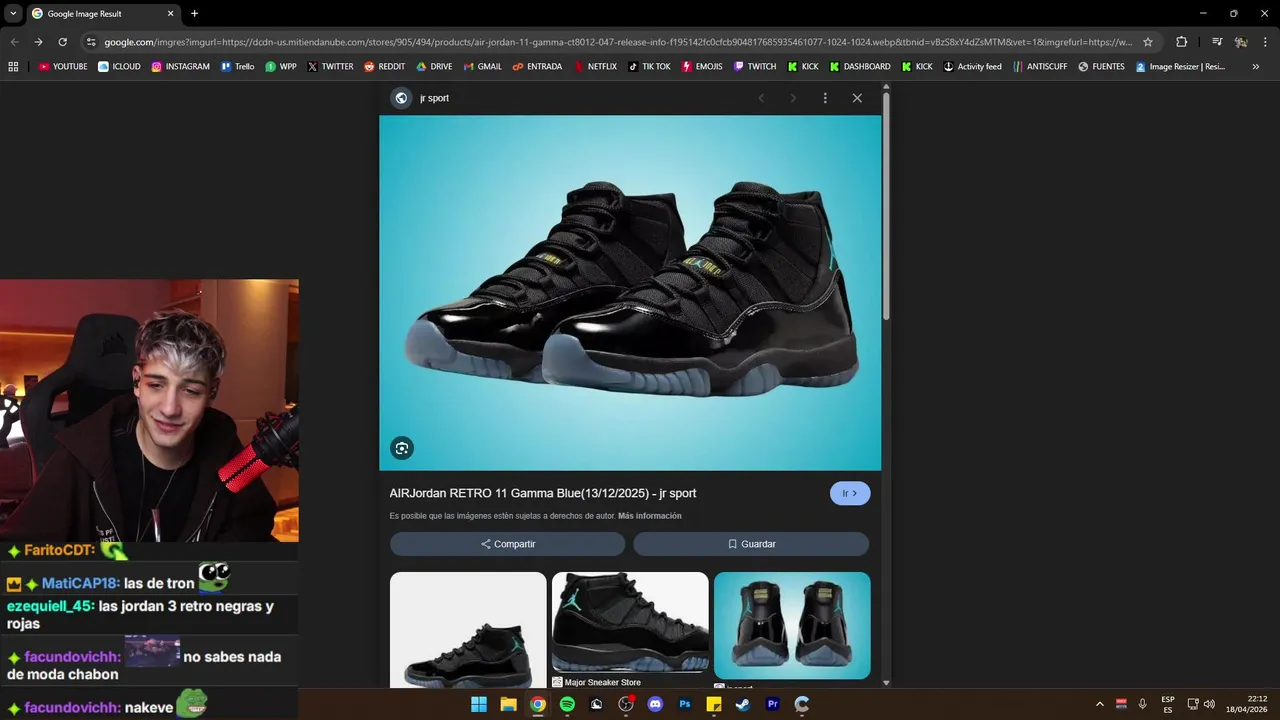Click the Ir visit button
Screen dimensions: 1280x720
(x=850, y=493)
